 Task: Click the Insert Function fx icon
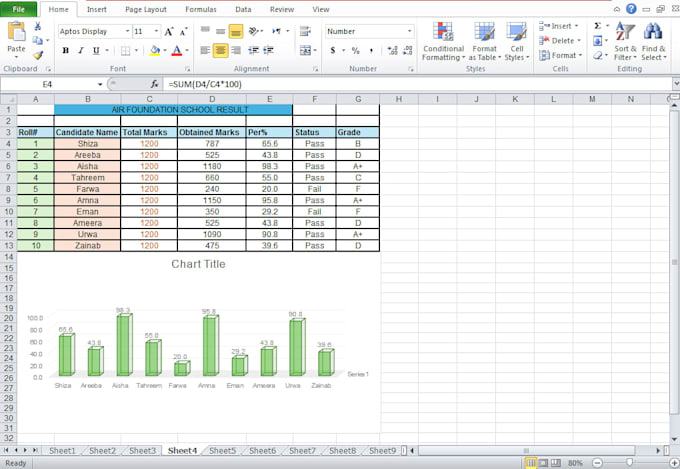click(x=154, y=84)
